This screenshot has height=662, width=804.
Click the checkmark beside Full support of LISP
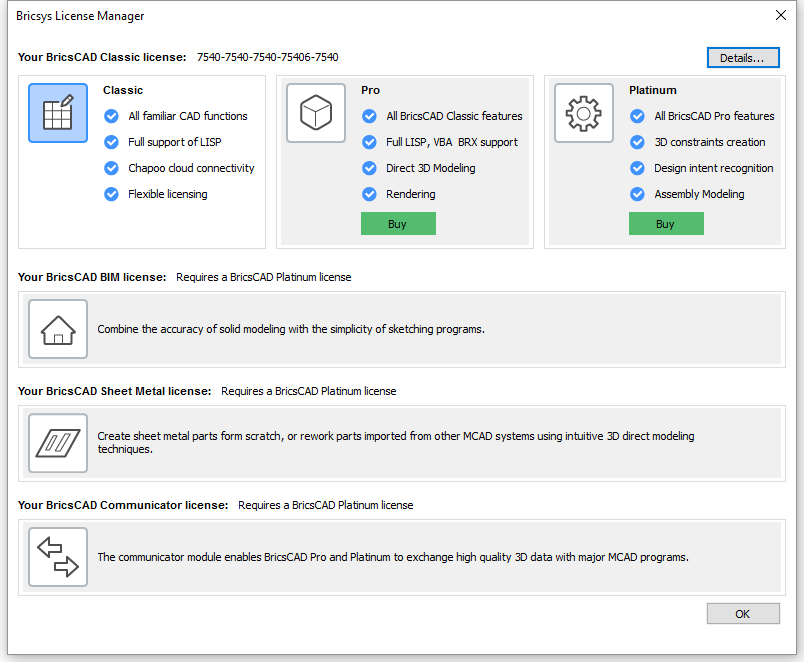pos(111,142)
